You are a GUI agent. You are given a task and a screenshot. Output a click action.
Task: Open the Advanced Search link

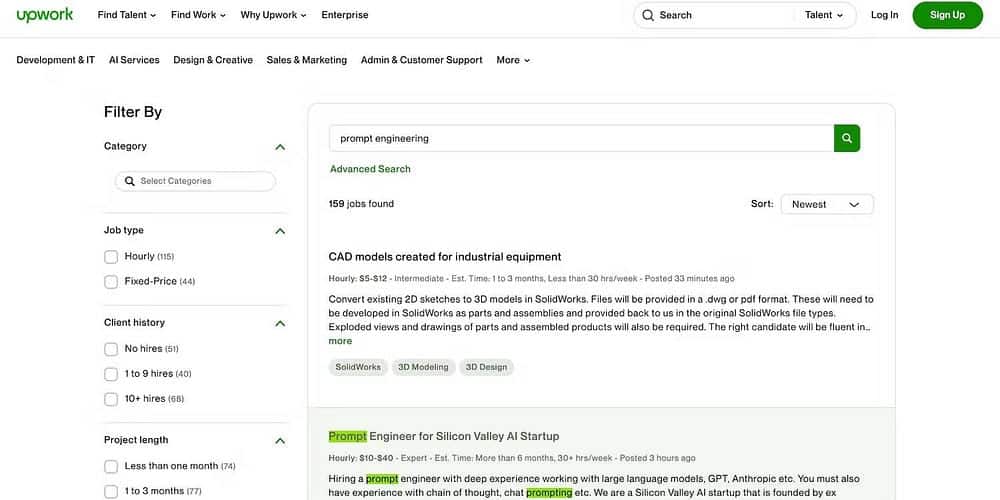pos(370,169)
